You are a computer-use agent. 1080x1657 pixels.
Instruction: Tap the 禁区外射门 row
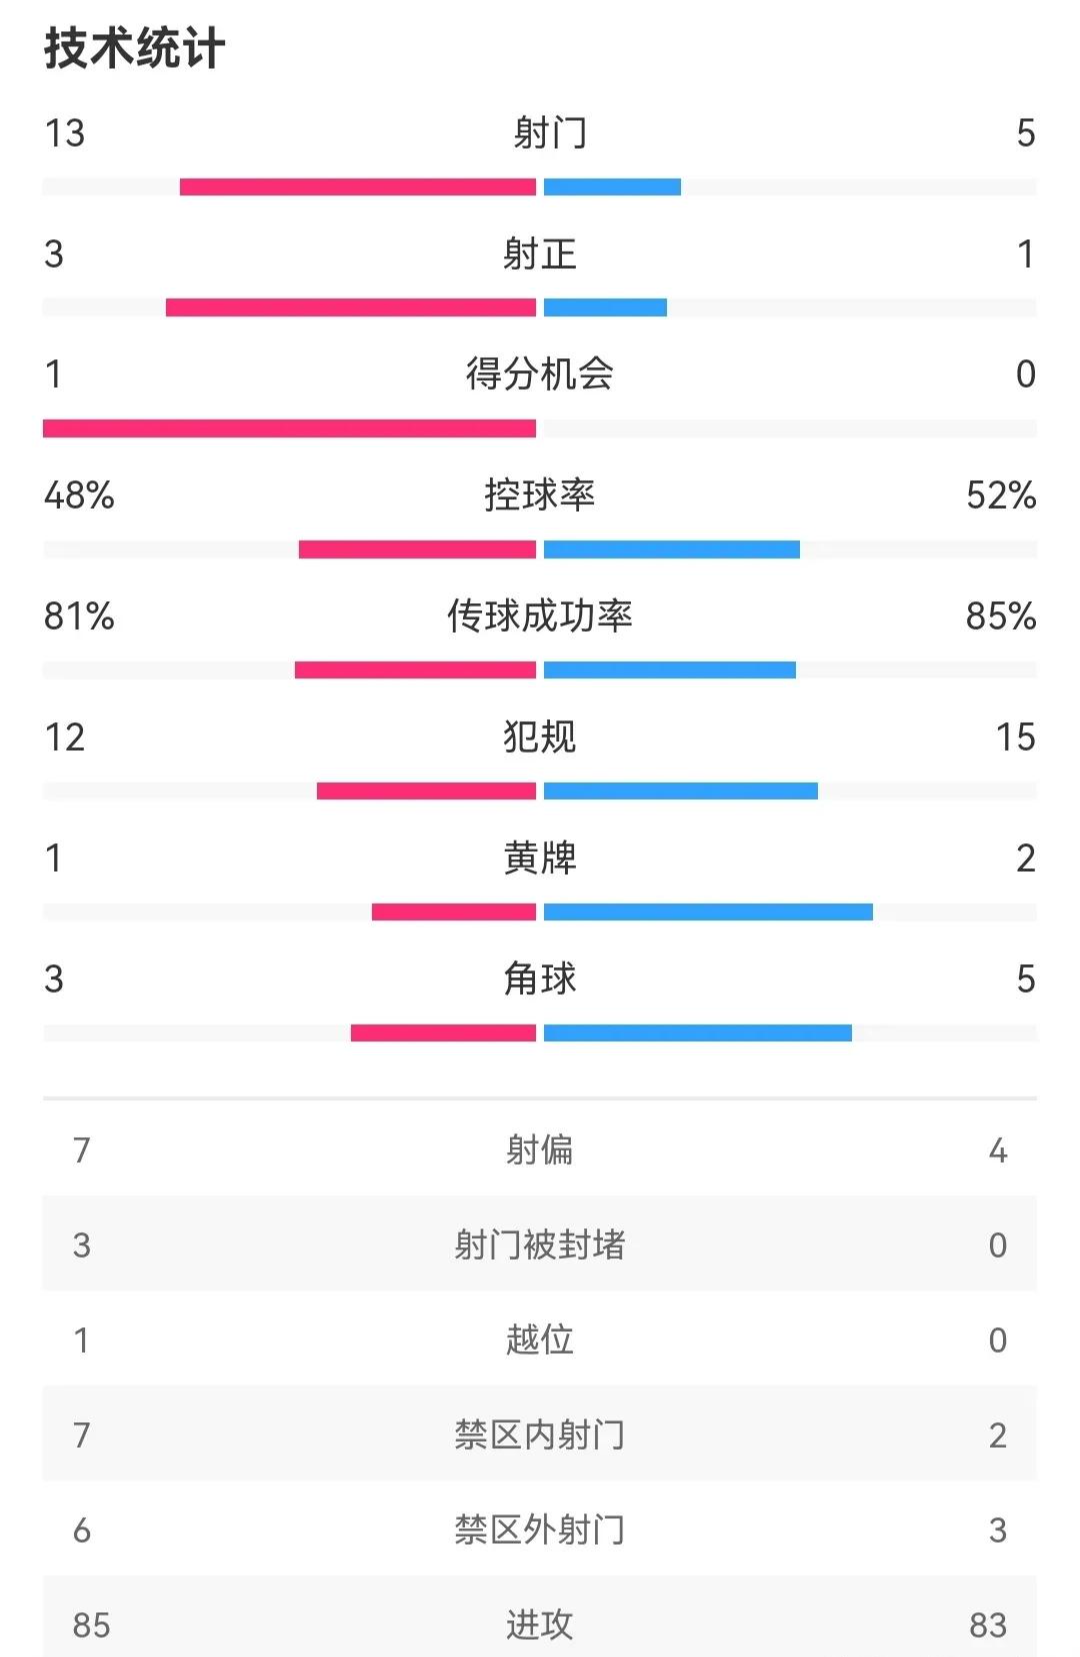pos(540,1530)
